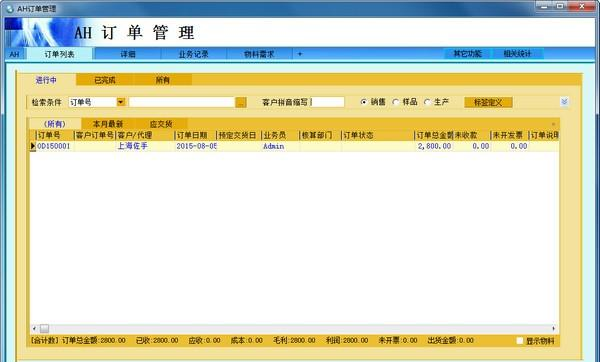The width and height of the screenshot is (600, 362).
Task: Click the horizontal scrollbar left arrow
Action: [34, 328]
